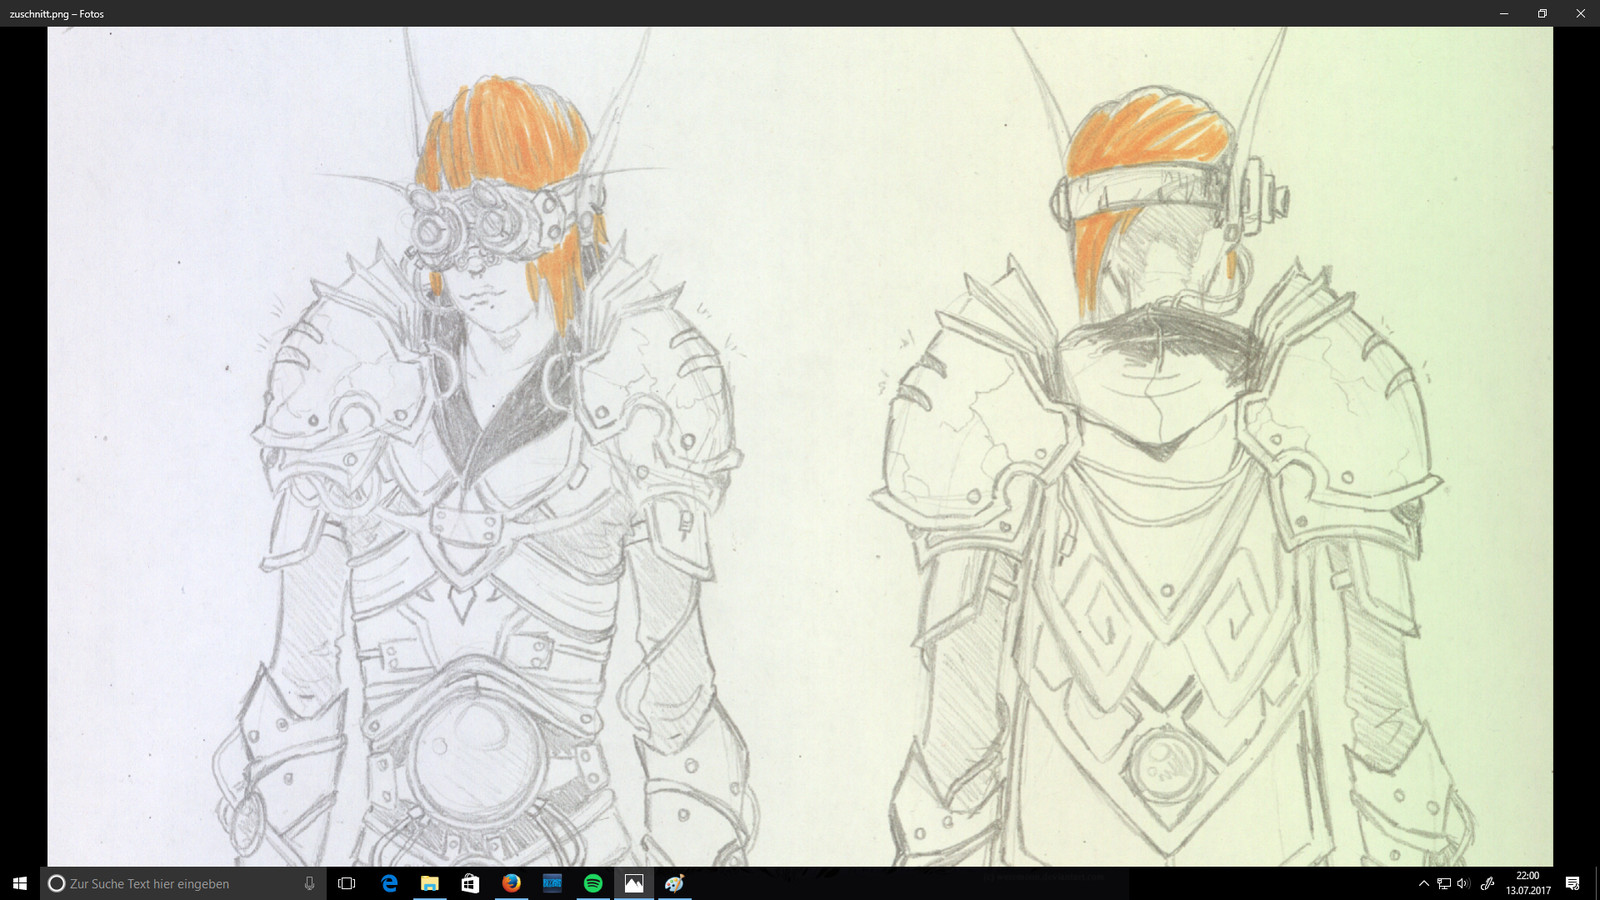
Task: Click the show desktop strip beside Action Center
Action: pos(1597,883)
